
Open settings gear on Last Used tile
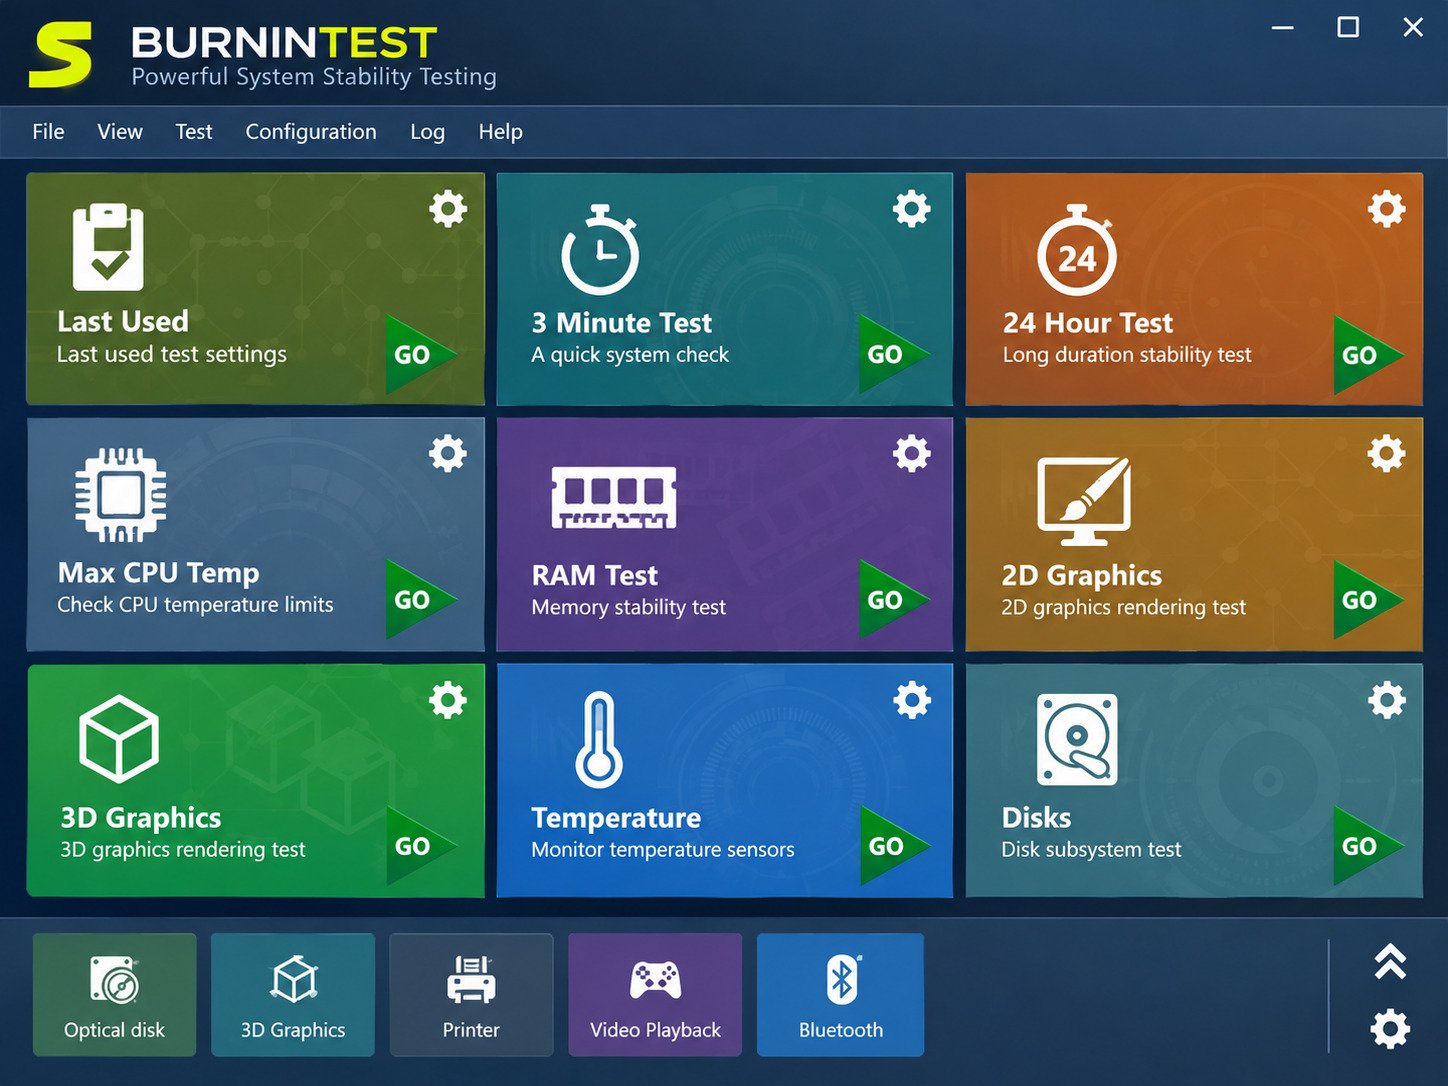448,209
